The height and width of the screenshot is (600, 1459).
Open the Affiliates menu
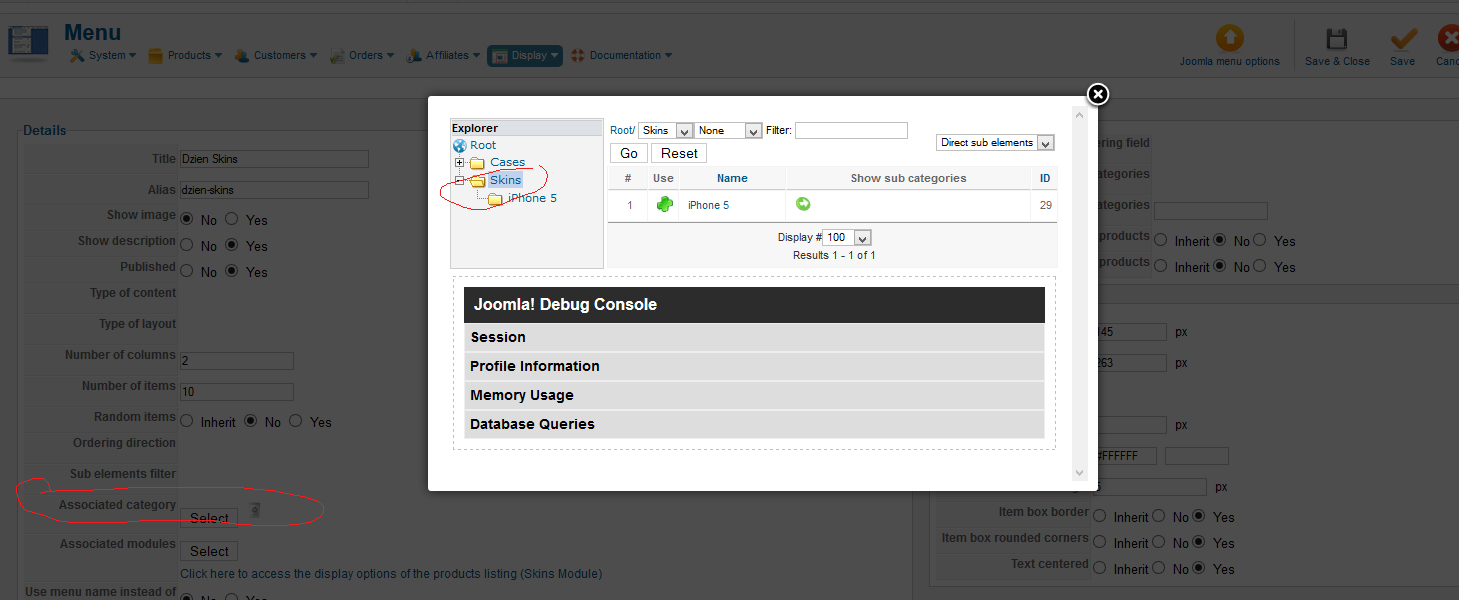click(444, 56)
